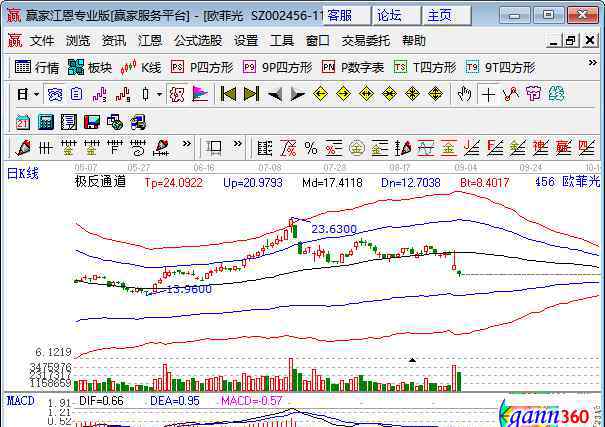The height and width of the screenshot is (427, 605).
Task: Click the yellow diamond four-way arrows icon
Action: click(412, 94)
